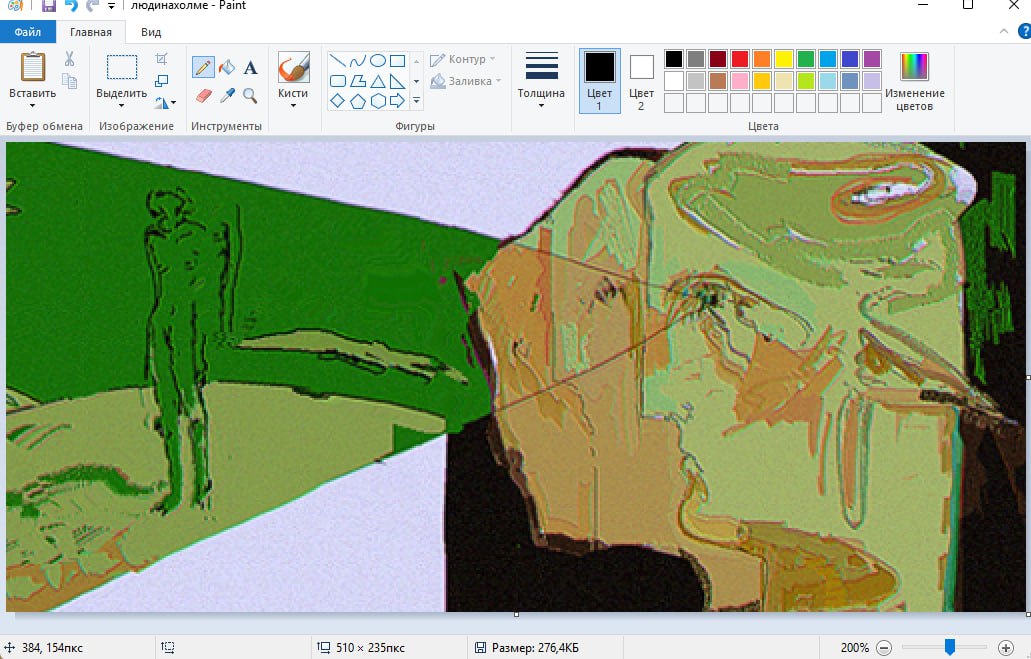Choose the Rounded rectangle shape
Image resolution: width=1031 pixels, height=659 pixels.
(338, 81)
